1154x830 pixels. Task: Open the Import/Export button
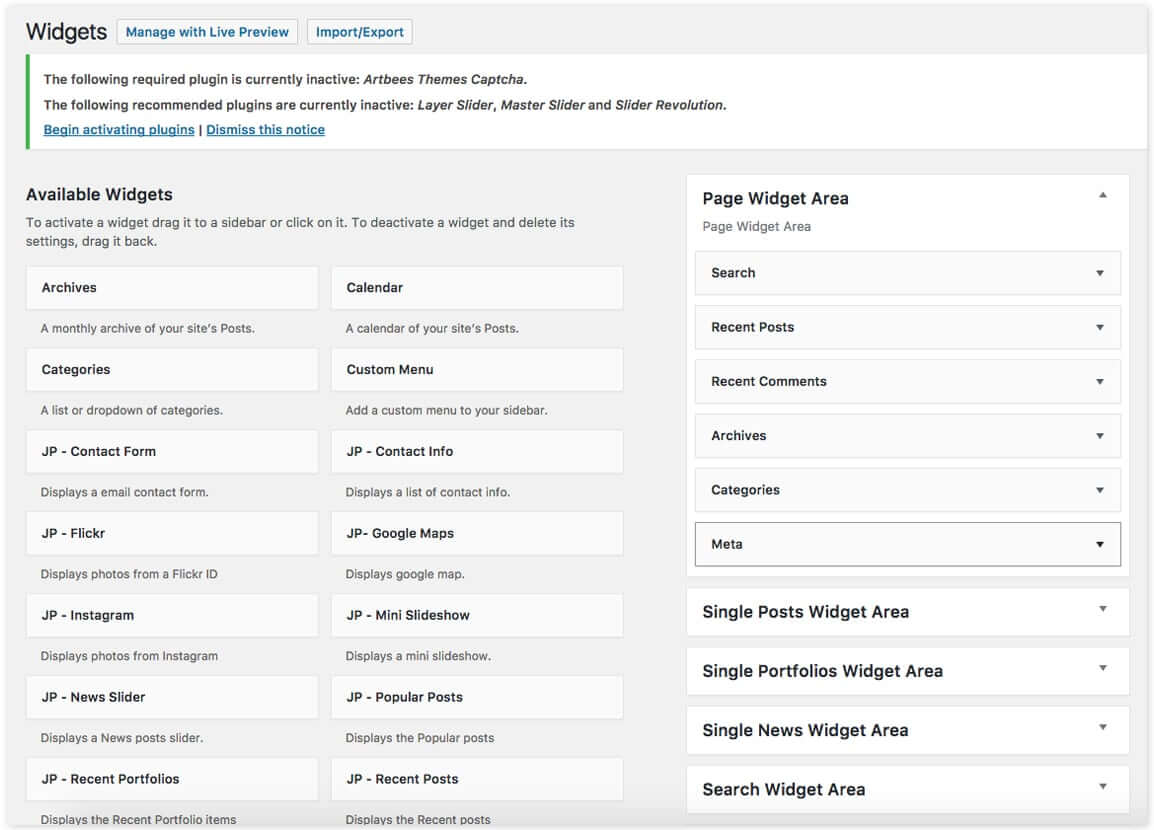point(359,31)
